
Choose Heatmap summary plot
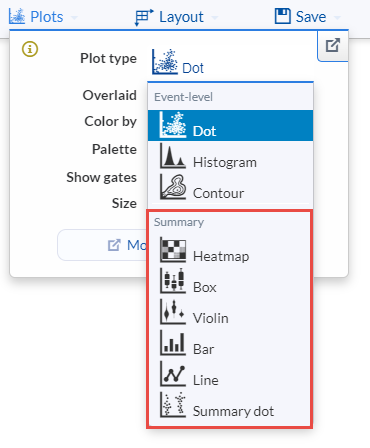230,250
